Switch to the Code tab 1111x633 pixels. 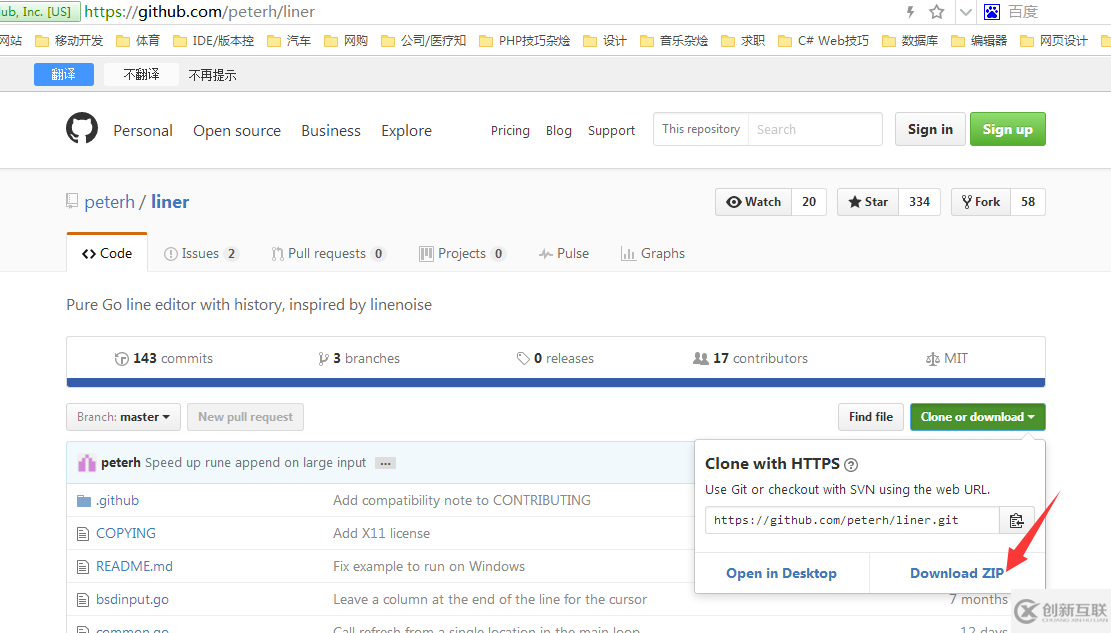click(107, 254)
